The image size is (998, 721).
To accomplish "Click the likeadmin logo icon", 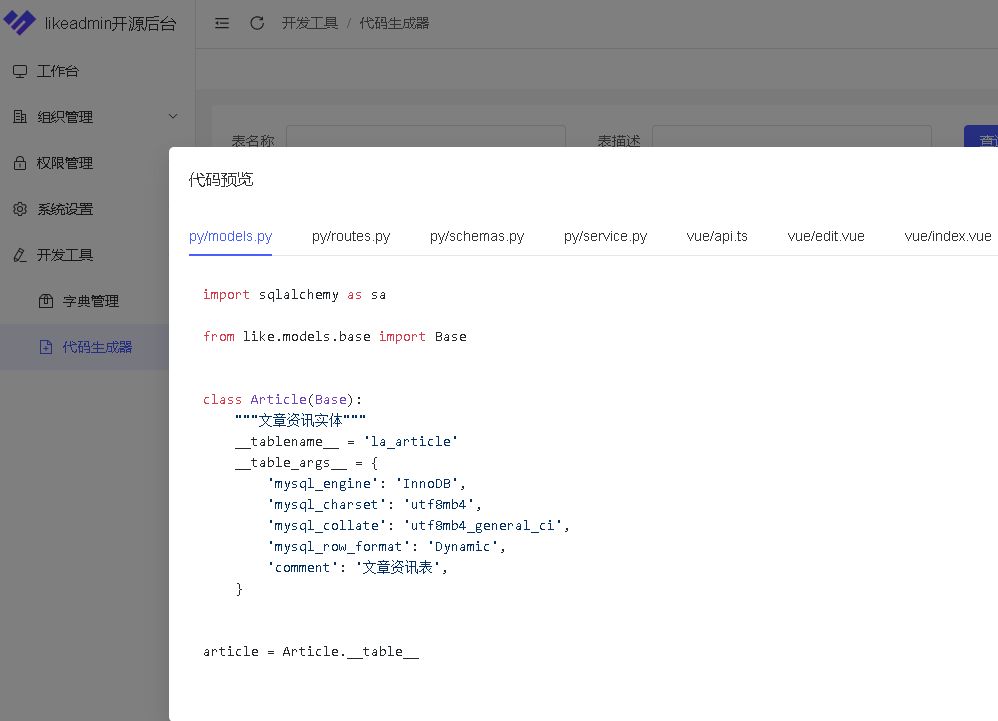I will tap(22, 22).
